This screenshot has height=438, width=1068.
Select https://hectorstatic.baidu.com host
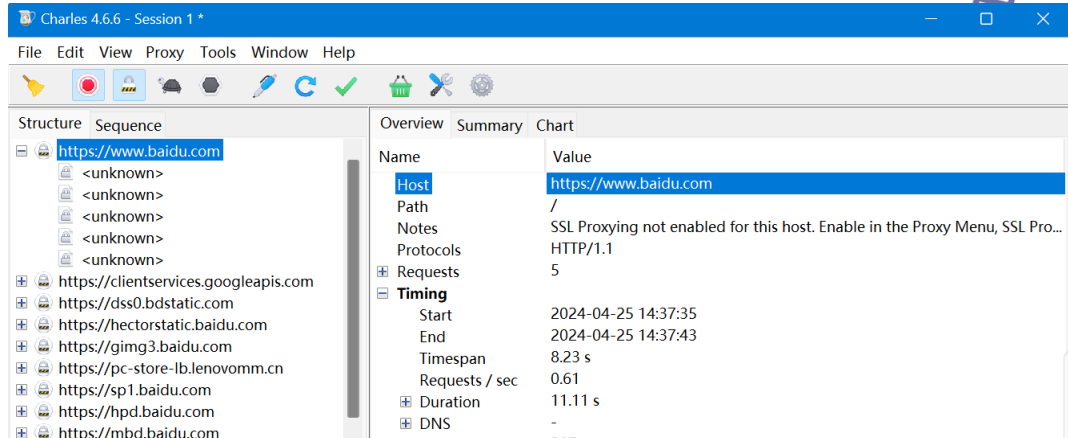click(163, 325)
